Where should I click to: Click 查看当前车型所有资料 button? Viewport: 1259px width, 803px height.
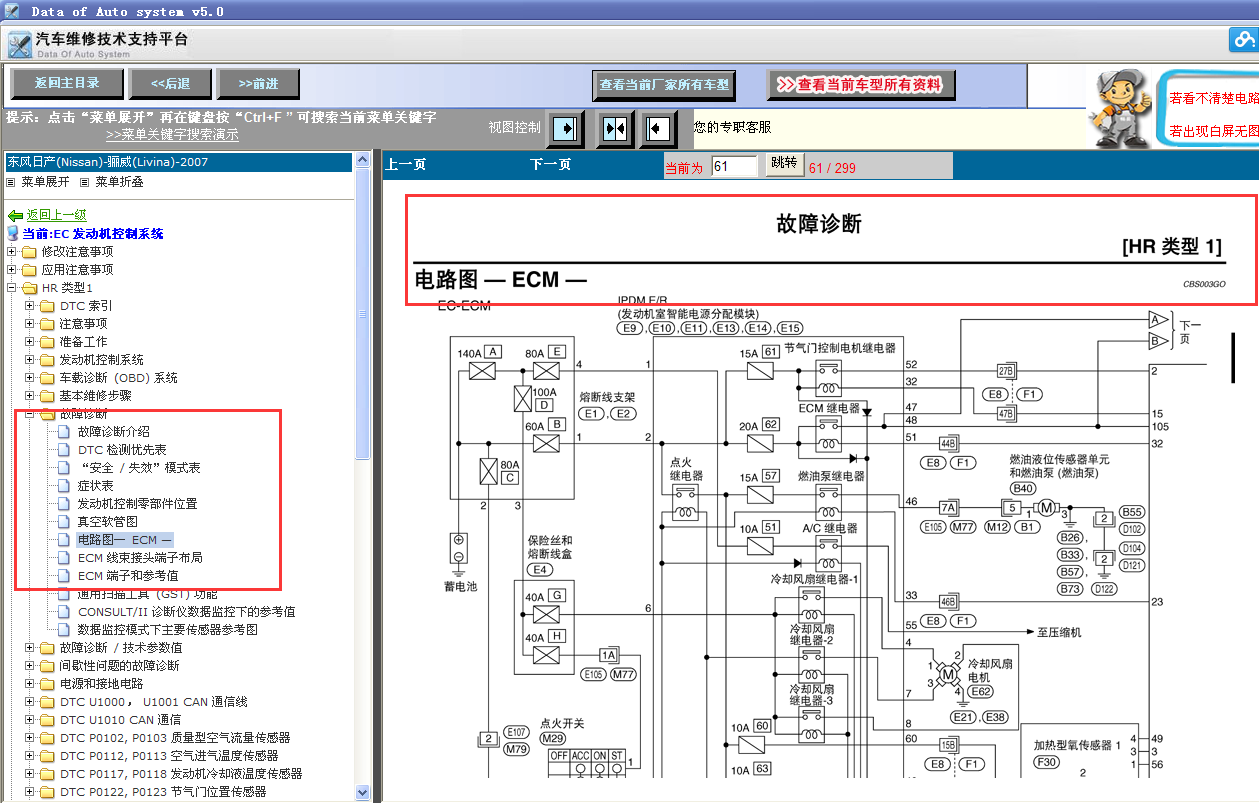point(861,85)
